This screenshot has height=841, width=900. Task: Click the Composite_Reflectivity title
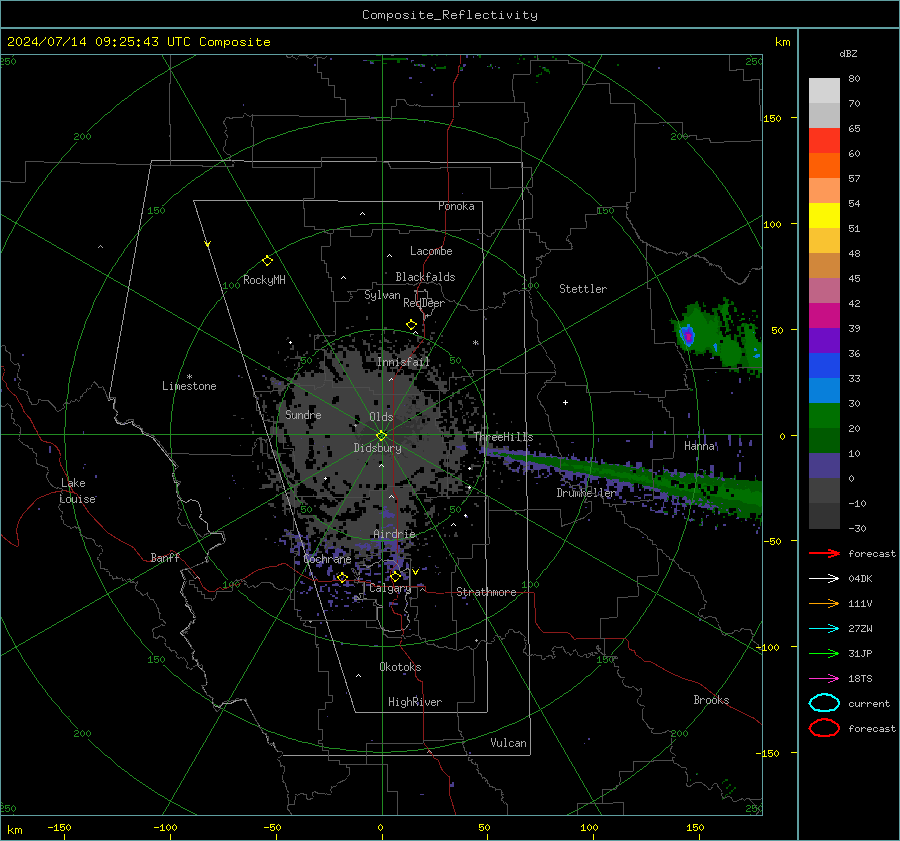coord(450,15)
